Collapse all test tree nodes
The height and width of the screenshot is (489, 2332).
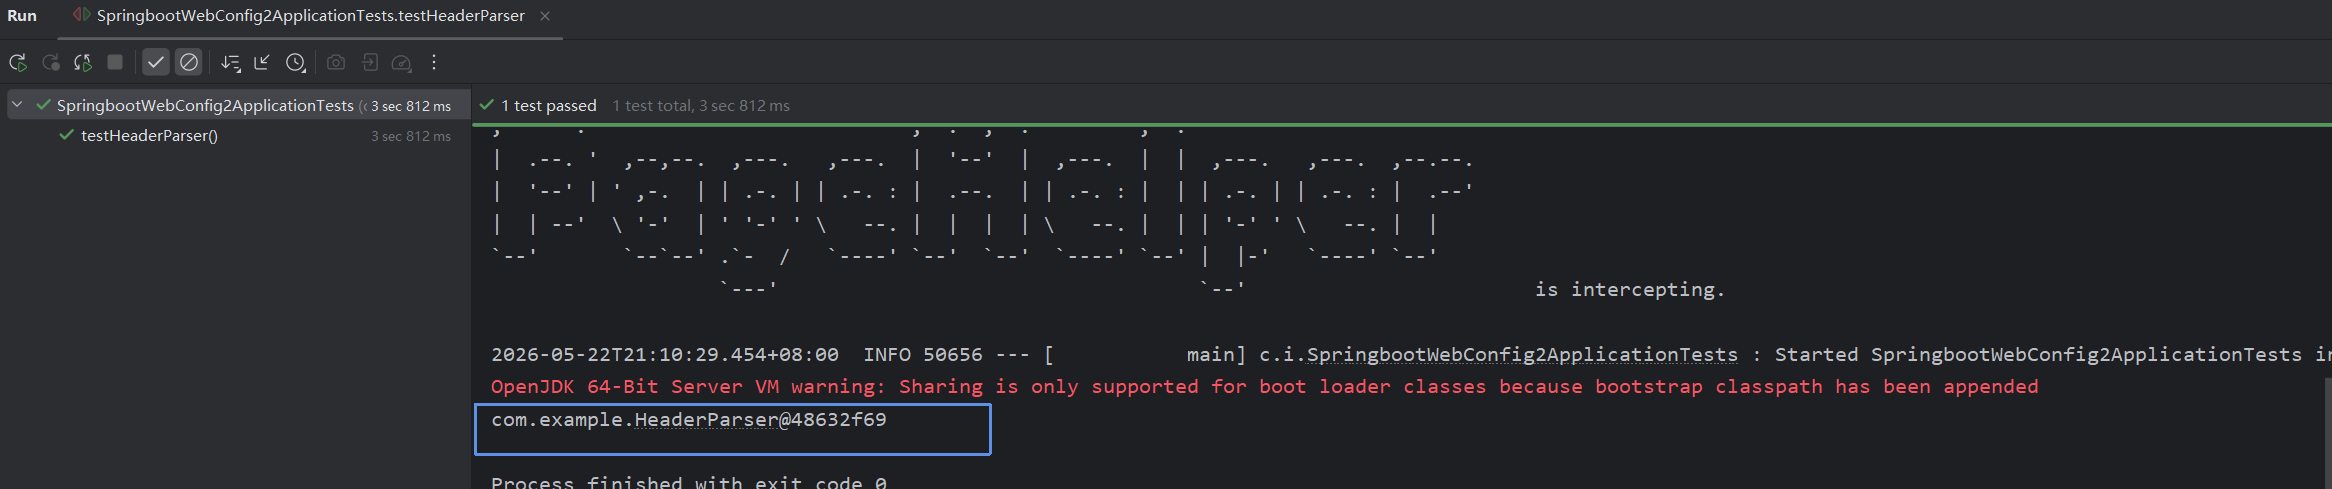pyautogui.click(x=262, y=62)
